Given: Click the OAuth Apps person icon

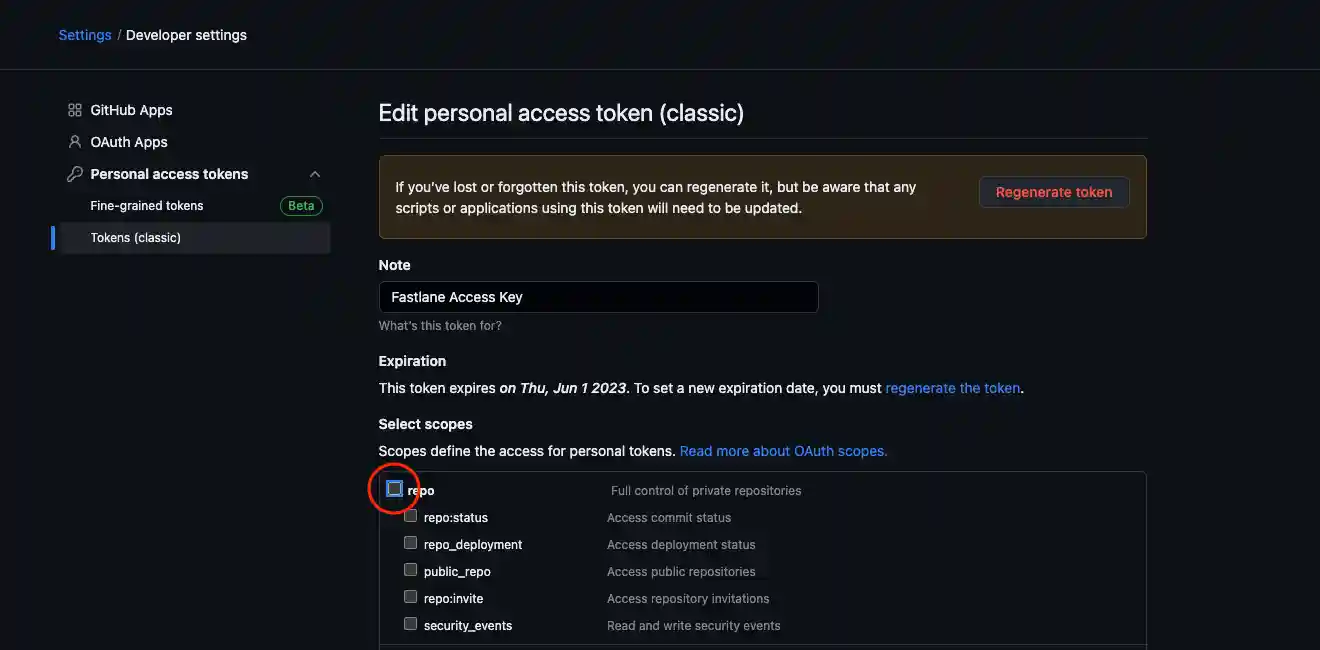Looking at the screenshot, I should click(73, 141).
